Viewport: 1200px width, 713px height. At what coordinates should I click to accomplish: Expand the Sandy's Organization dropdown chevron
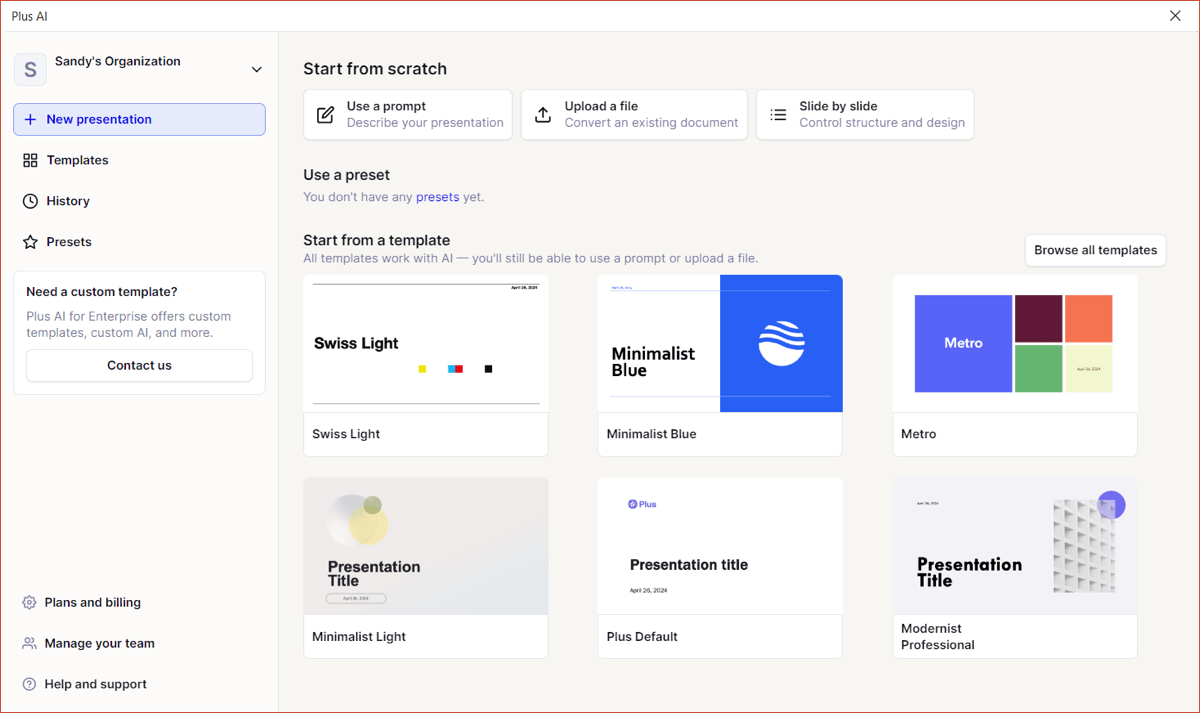pos(257,69)
